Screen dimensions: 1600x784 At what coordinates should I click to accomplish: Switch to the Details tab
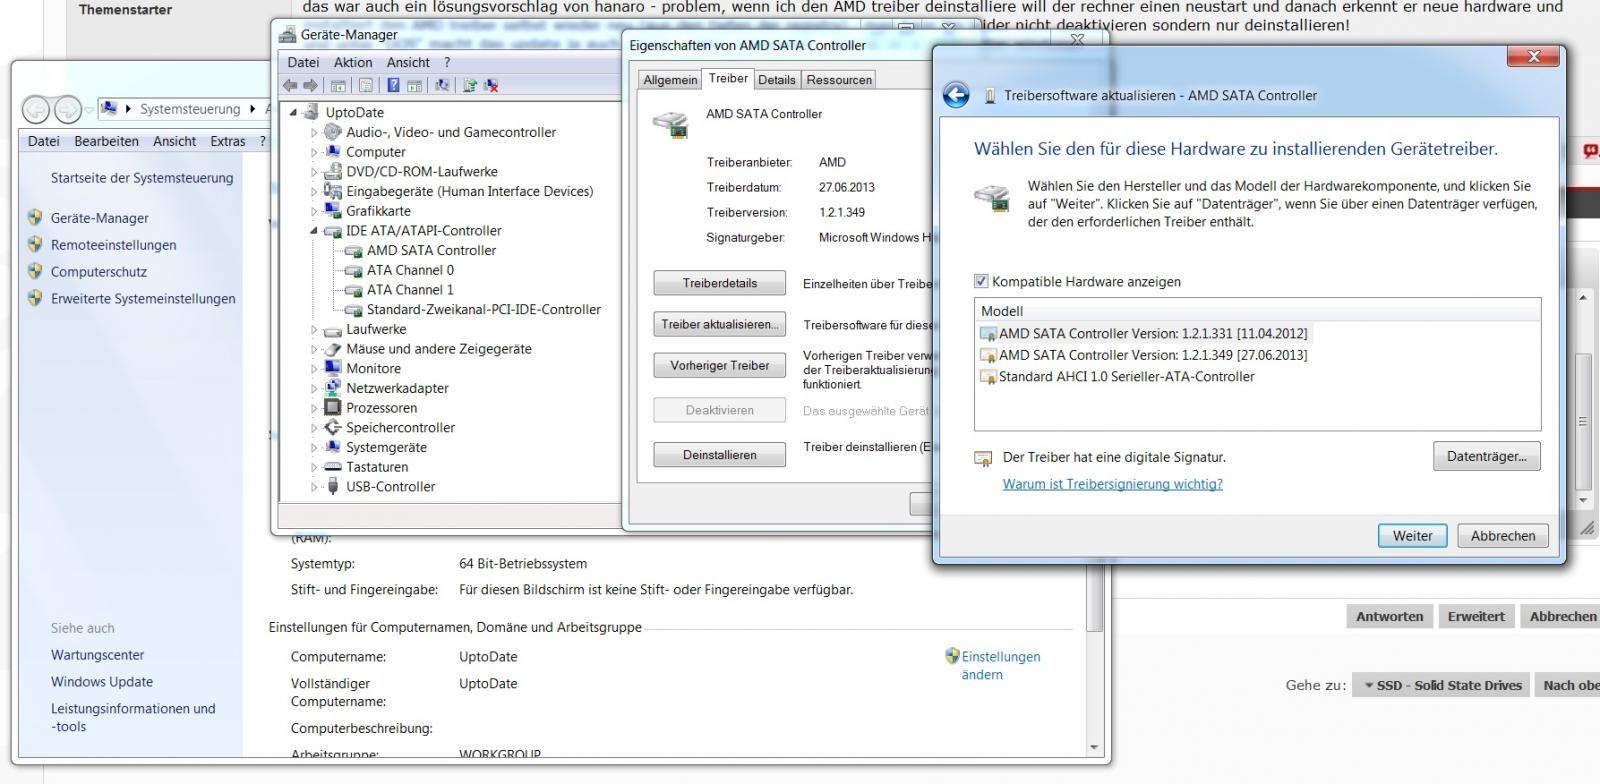pyautogui.click(x=777, y=80)
